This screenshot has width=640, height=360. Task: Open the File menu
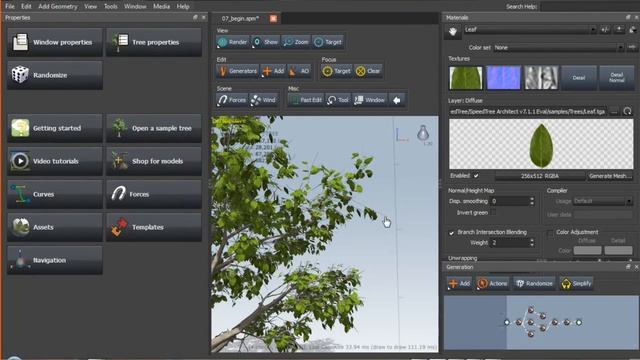[10, 7]
